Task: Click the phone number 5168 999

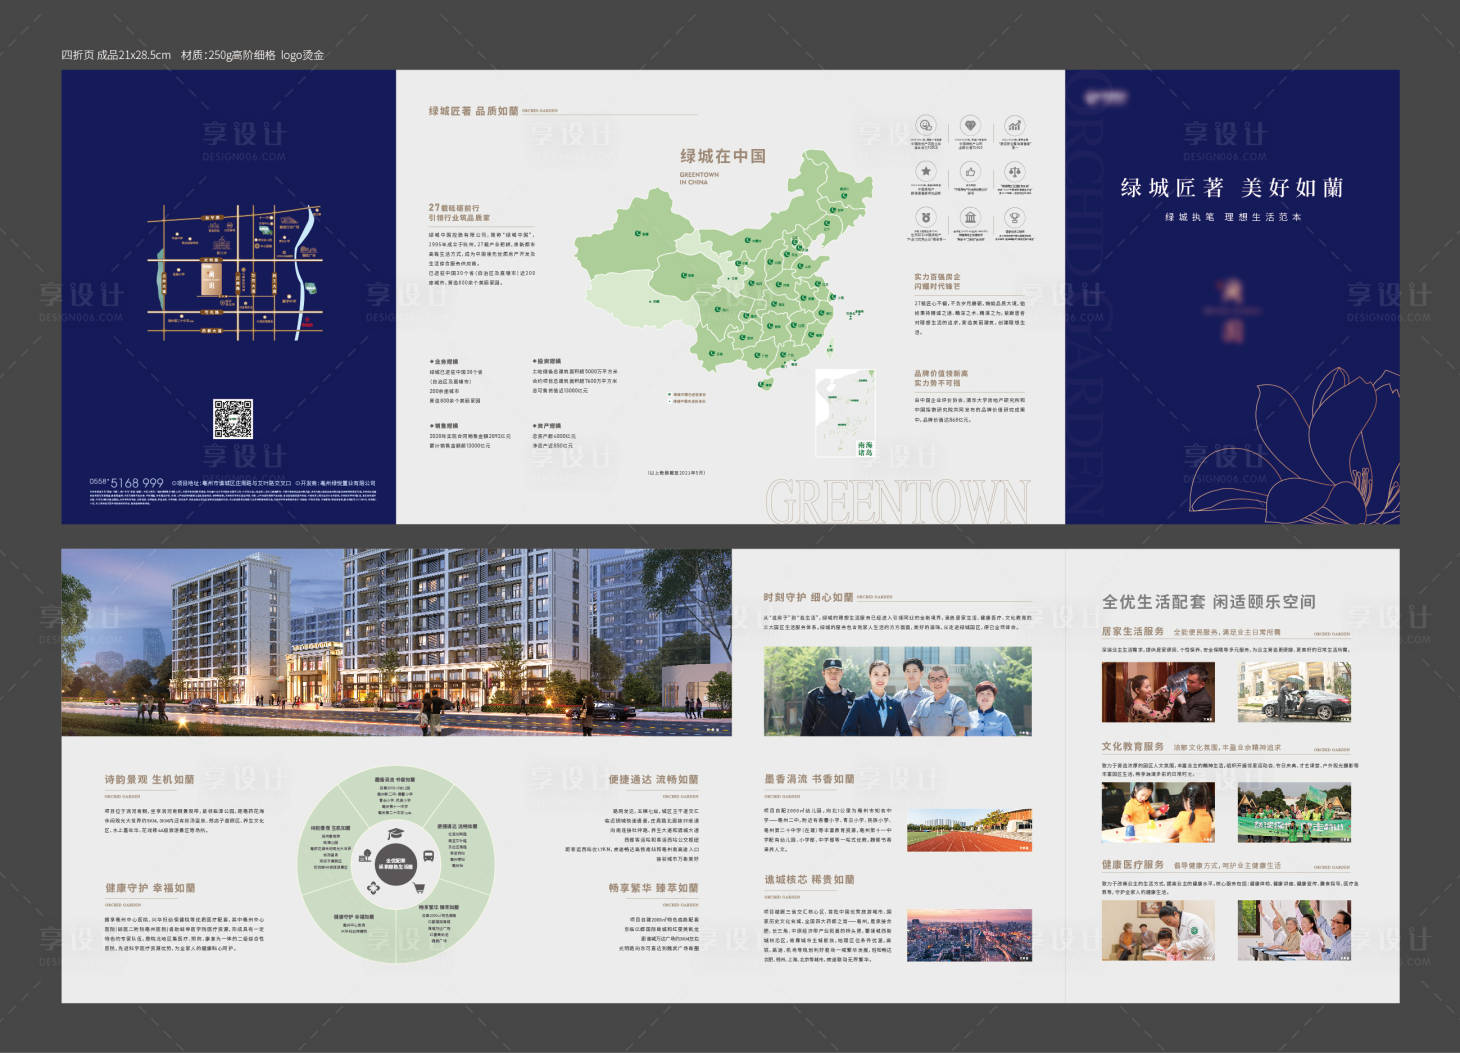Action: pyautogui.click(x=136, y=483)
